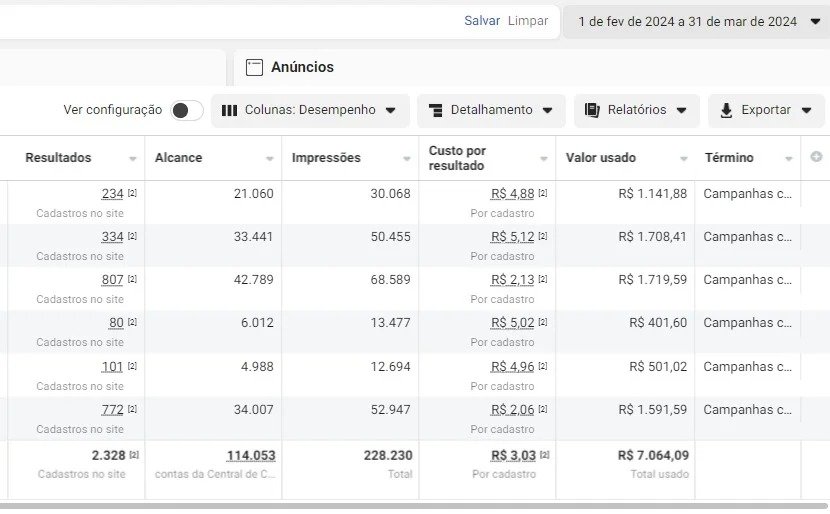Expand the Alcance column sort arrow

(269, 159)
